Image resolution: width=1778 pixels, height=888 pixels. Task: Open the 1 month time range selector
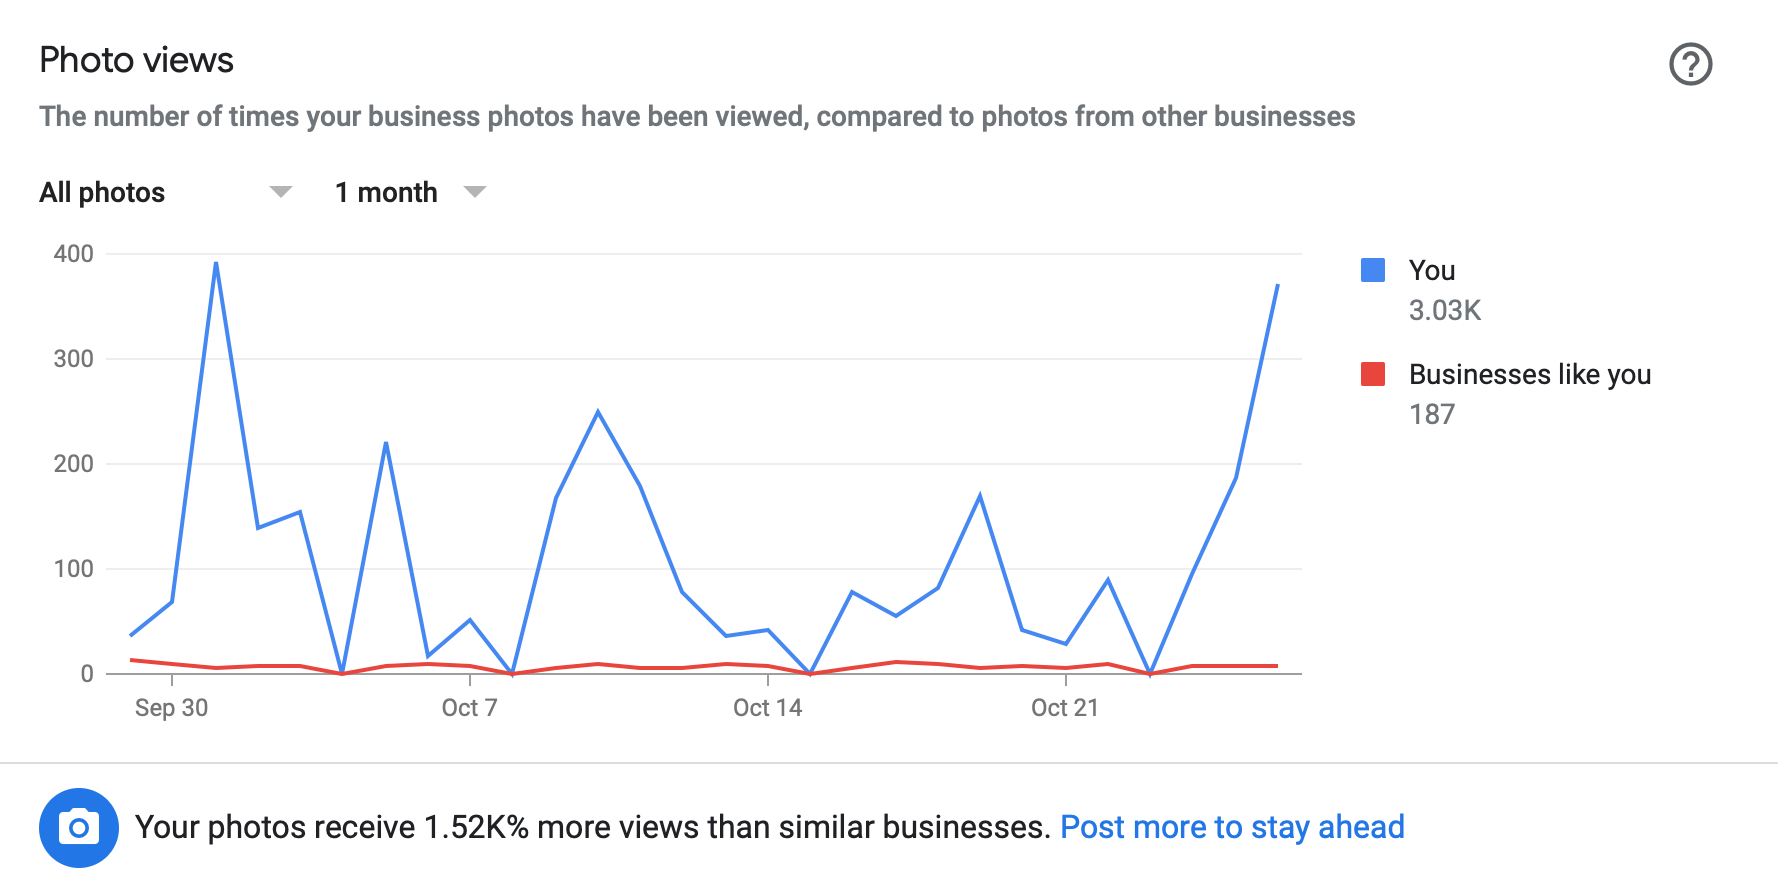click(405, 191)
